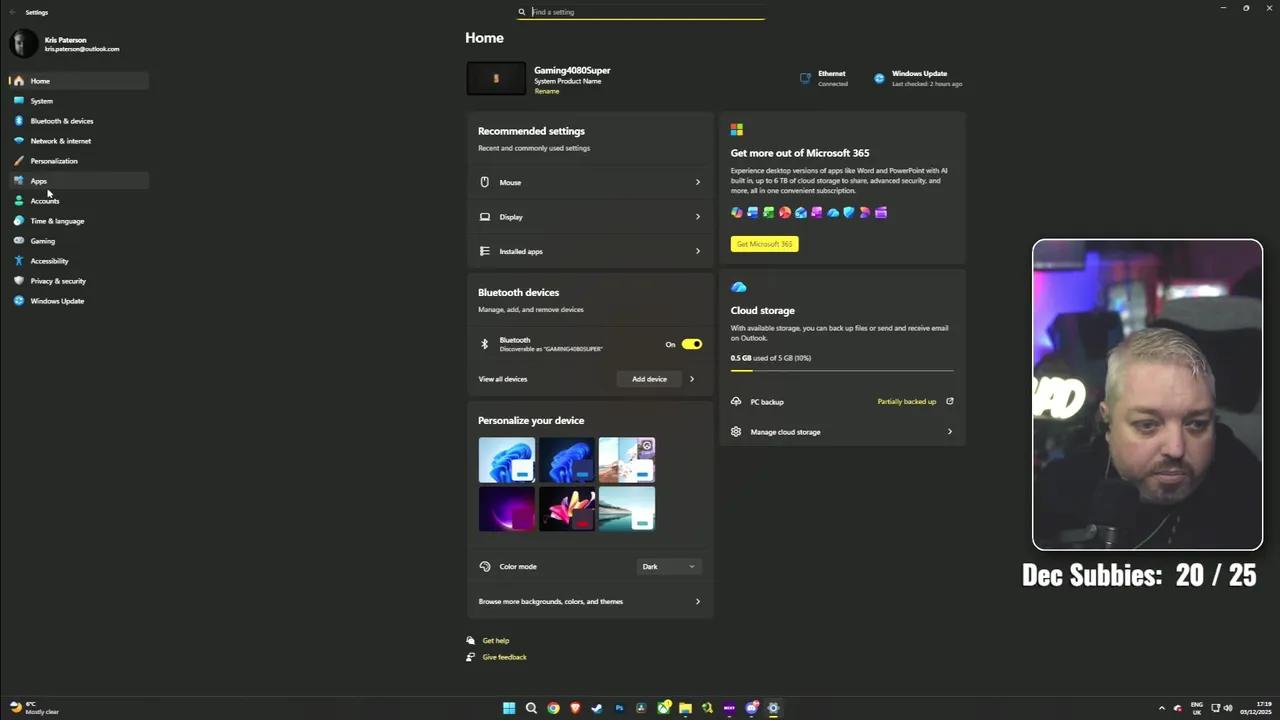The width and height of the screenshot is (1280, 720).
Task: Open the Home page in sidebar
Action: [79, 81]
